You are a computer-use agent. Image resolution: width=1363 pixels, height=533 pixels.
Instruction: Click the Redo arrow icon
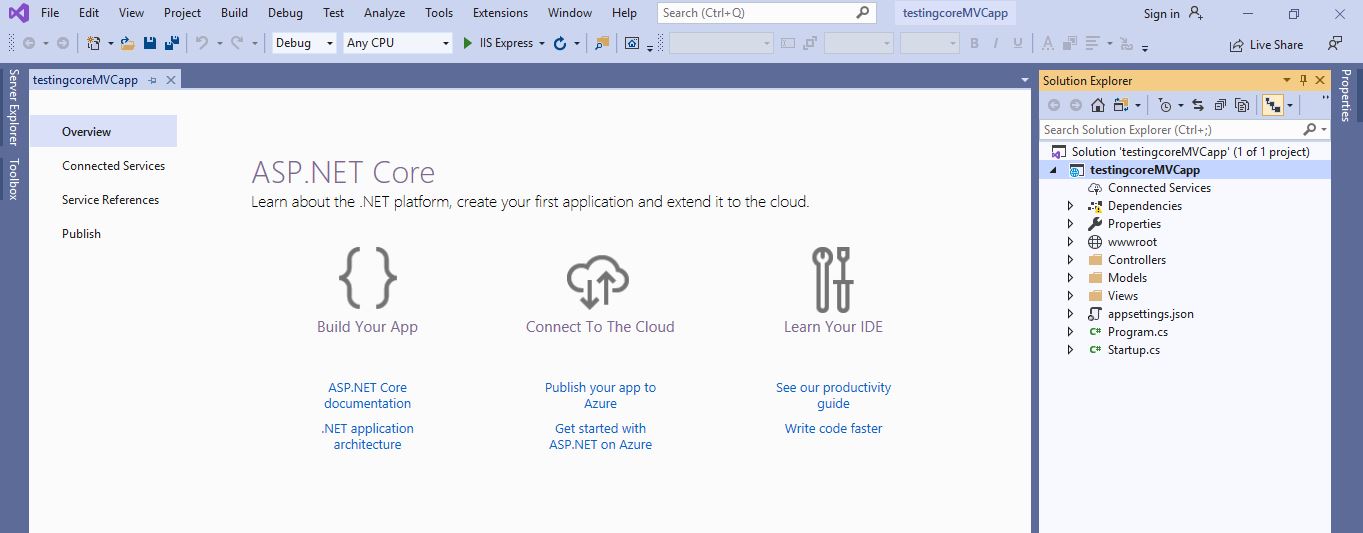(237, 43)
